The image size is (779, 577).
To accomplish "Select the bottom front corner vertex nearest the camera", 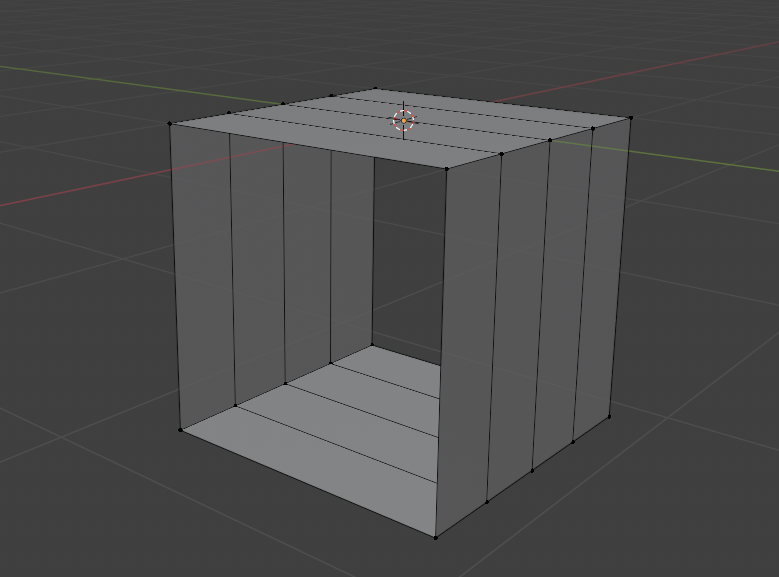I will [436, 536].
